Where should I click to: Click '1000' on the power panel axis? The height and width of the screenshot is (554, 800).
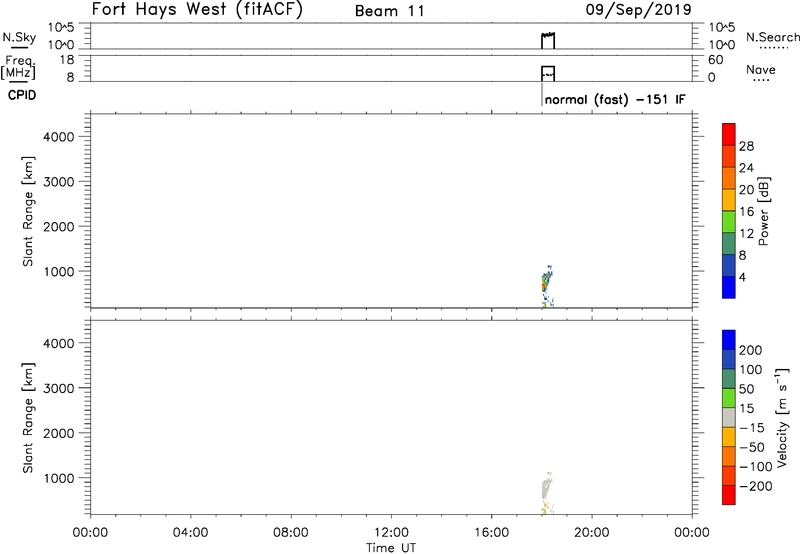pos(59,271)
